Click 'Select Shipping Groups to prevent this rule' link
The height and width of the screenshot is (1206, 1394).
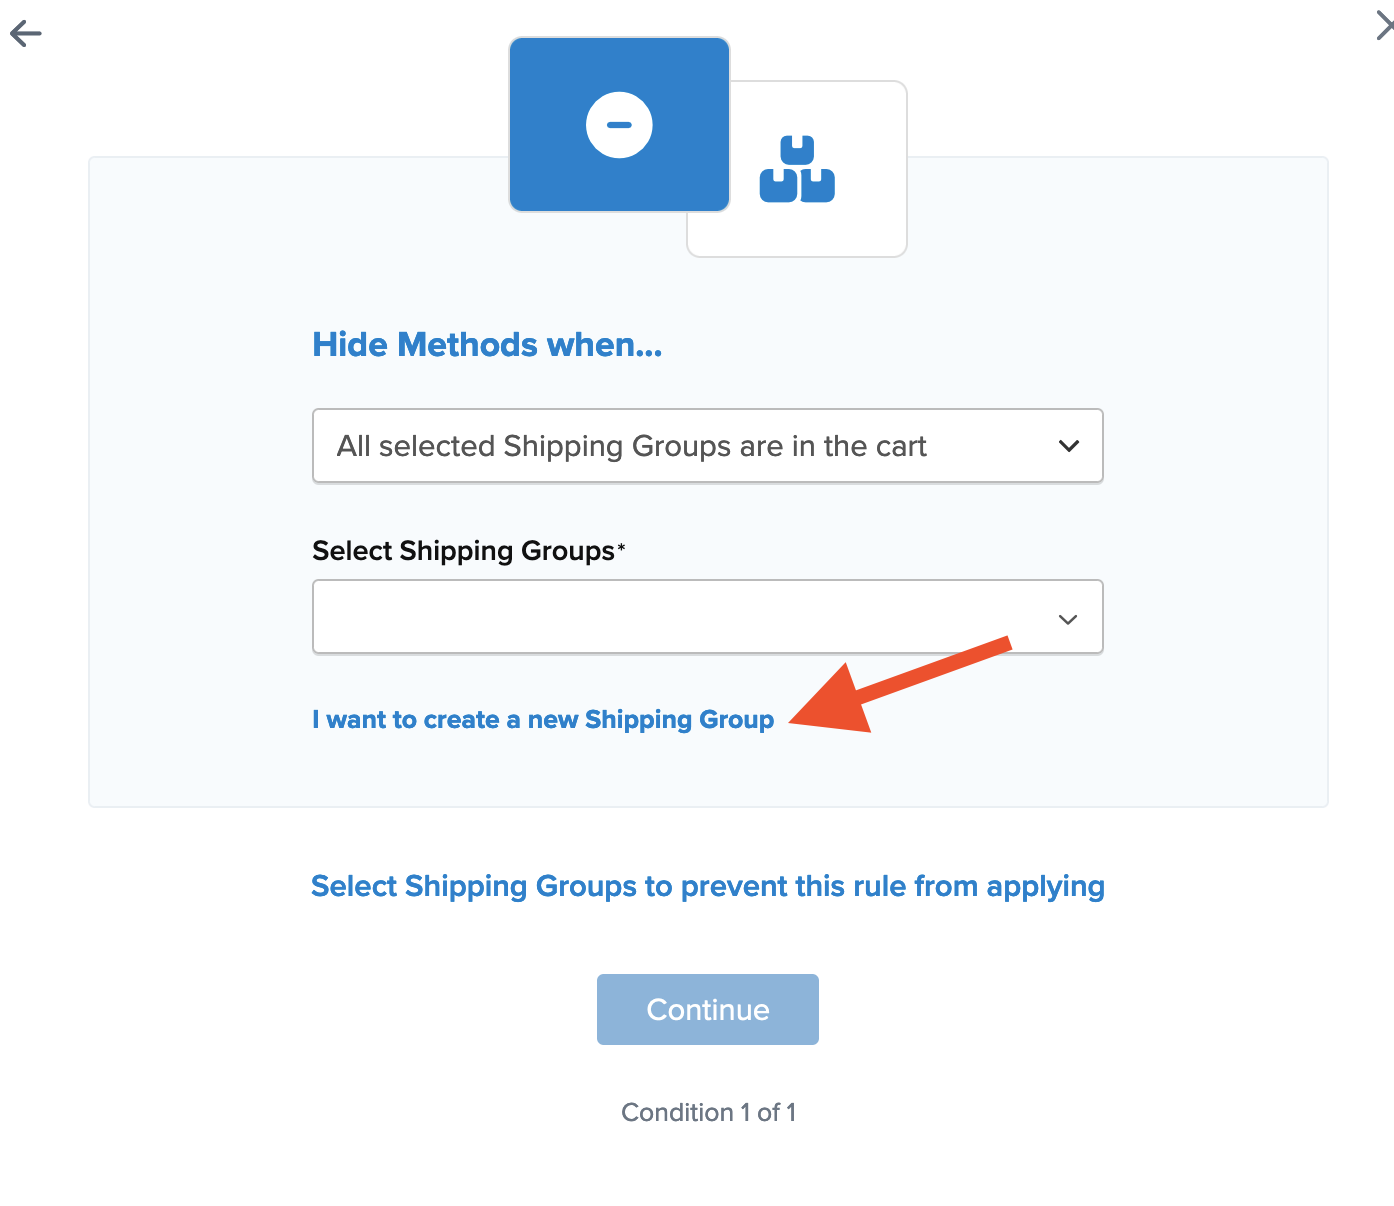[707, 886]
